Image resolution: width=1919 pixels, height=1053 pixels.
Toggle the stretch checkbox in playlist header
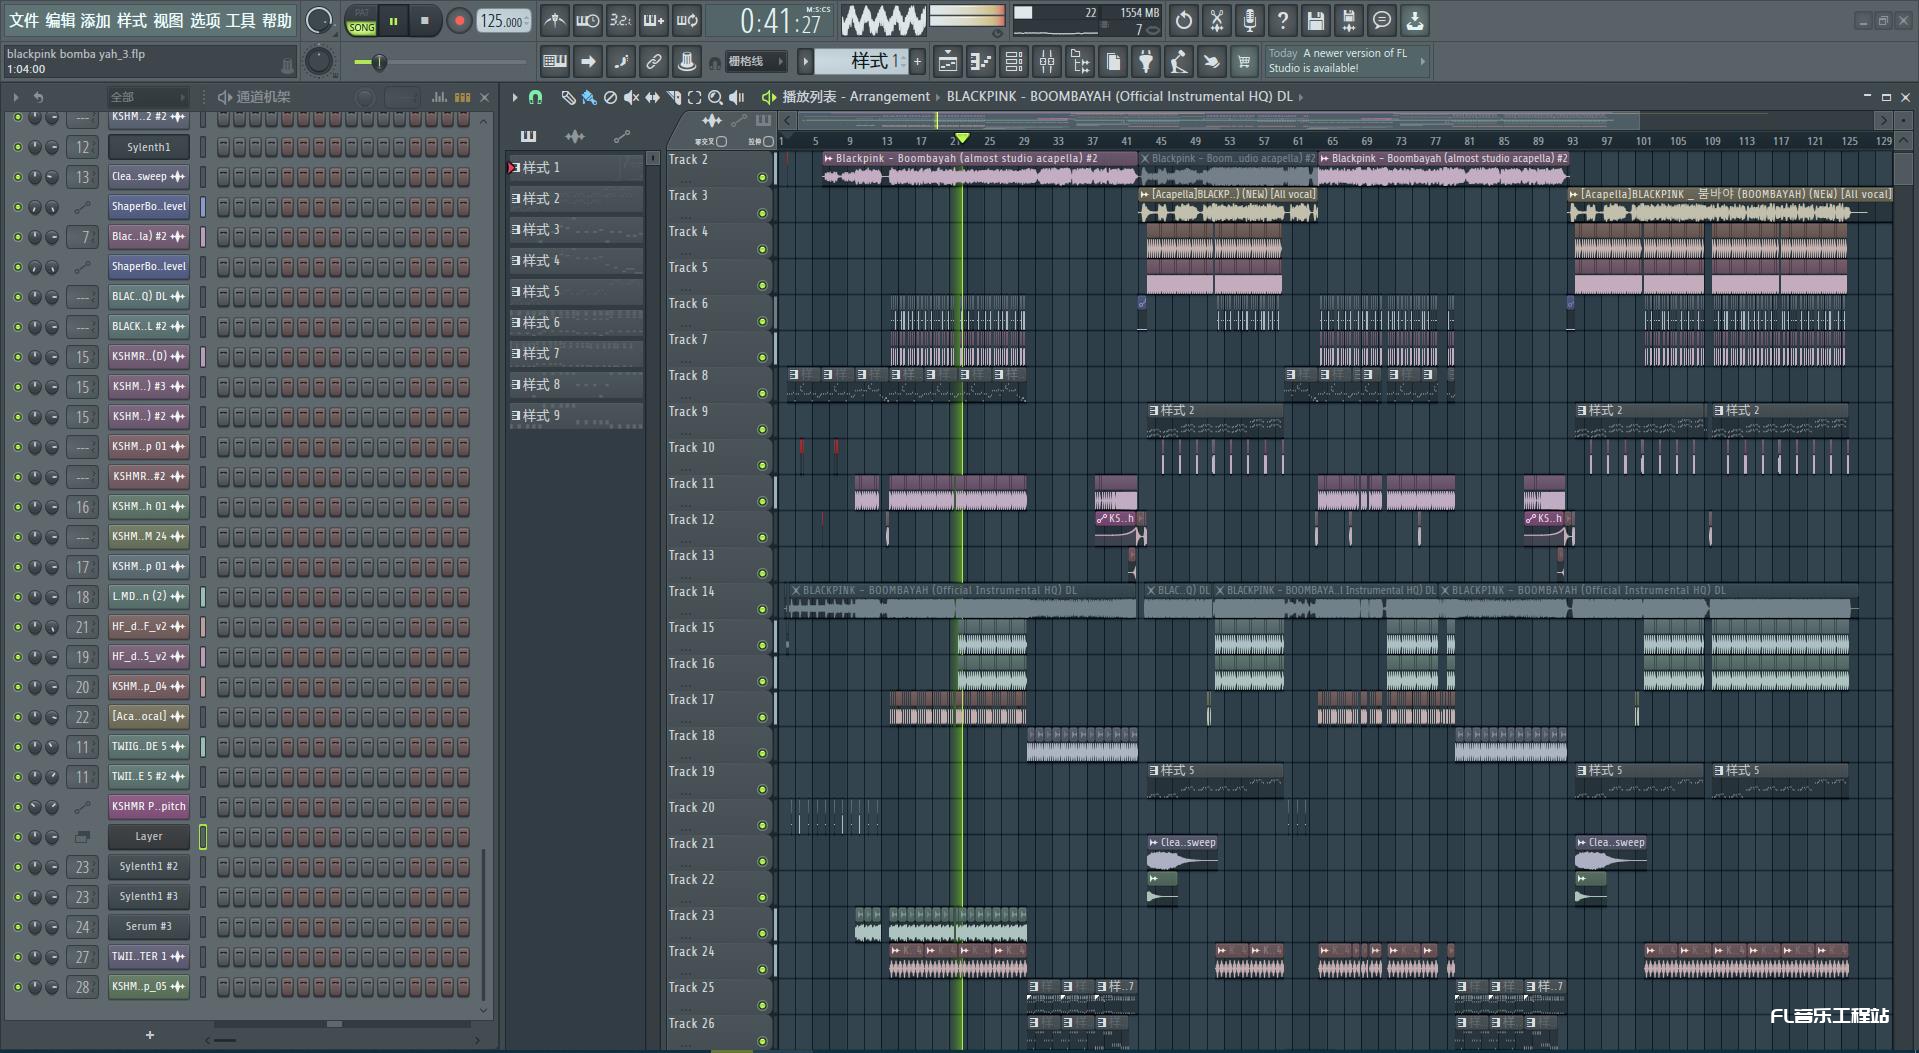(x=768, y=142)
